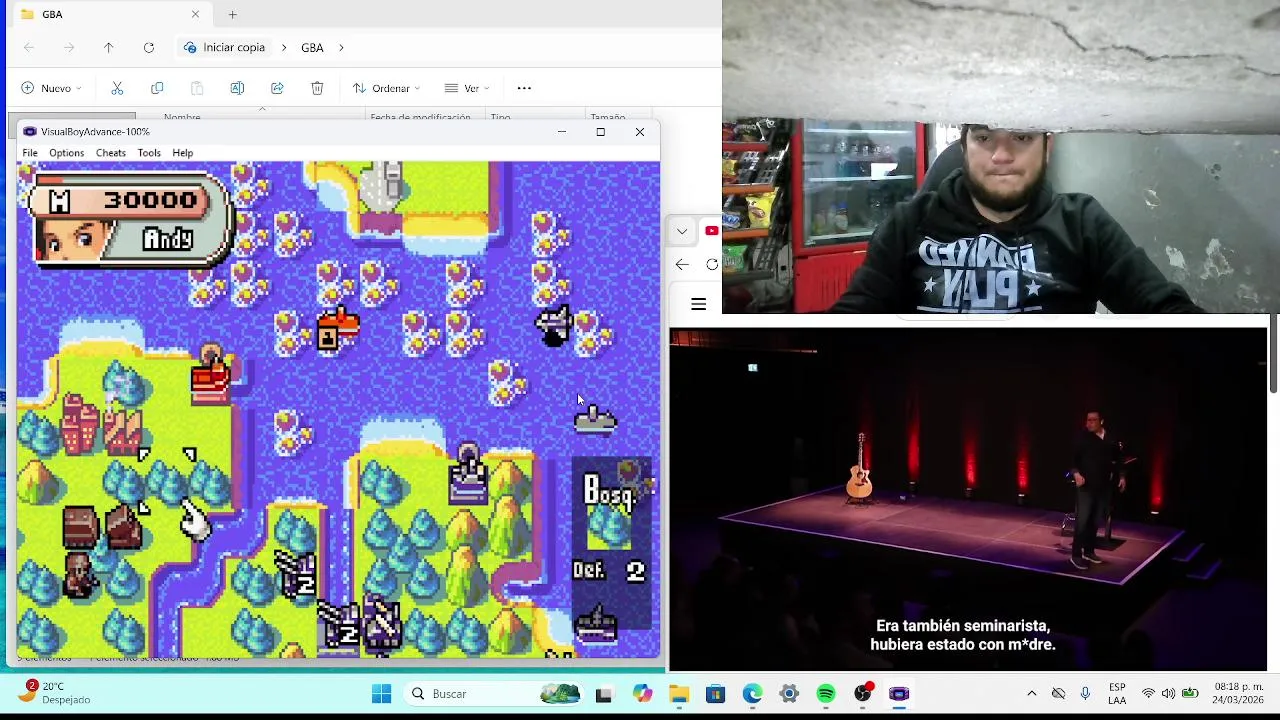This screenshot has width=1280, height=720.
Task: Open the clock showing 08:18 p. m.
Action: tap(1238, 694)
